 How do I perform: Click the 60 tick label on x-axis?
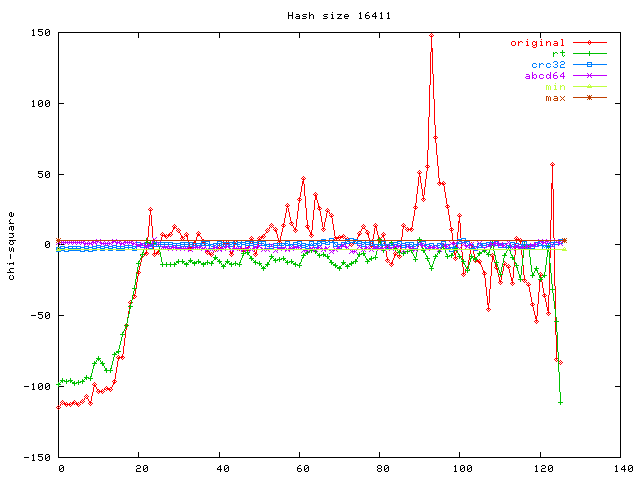click(302, 468)
